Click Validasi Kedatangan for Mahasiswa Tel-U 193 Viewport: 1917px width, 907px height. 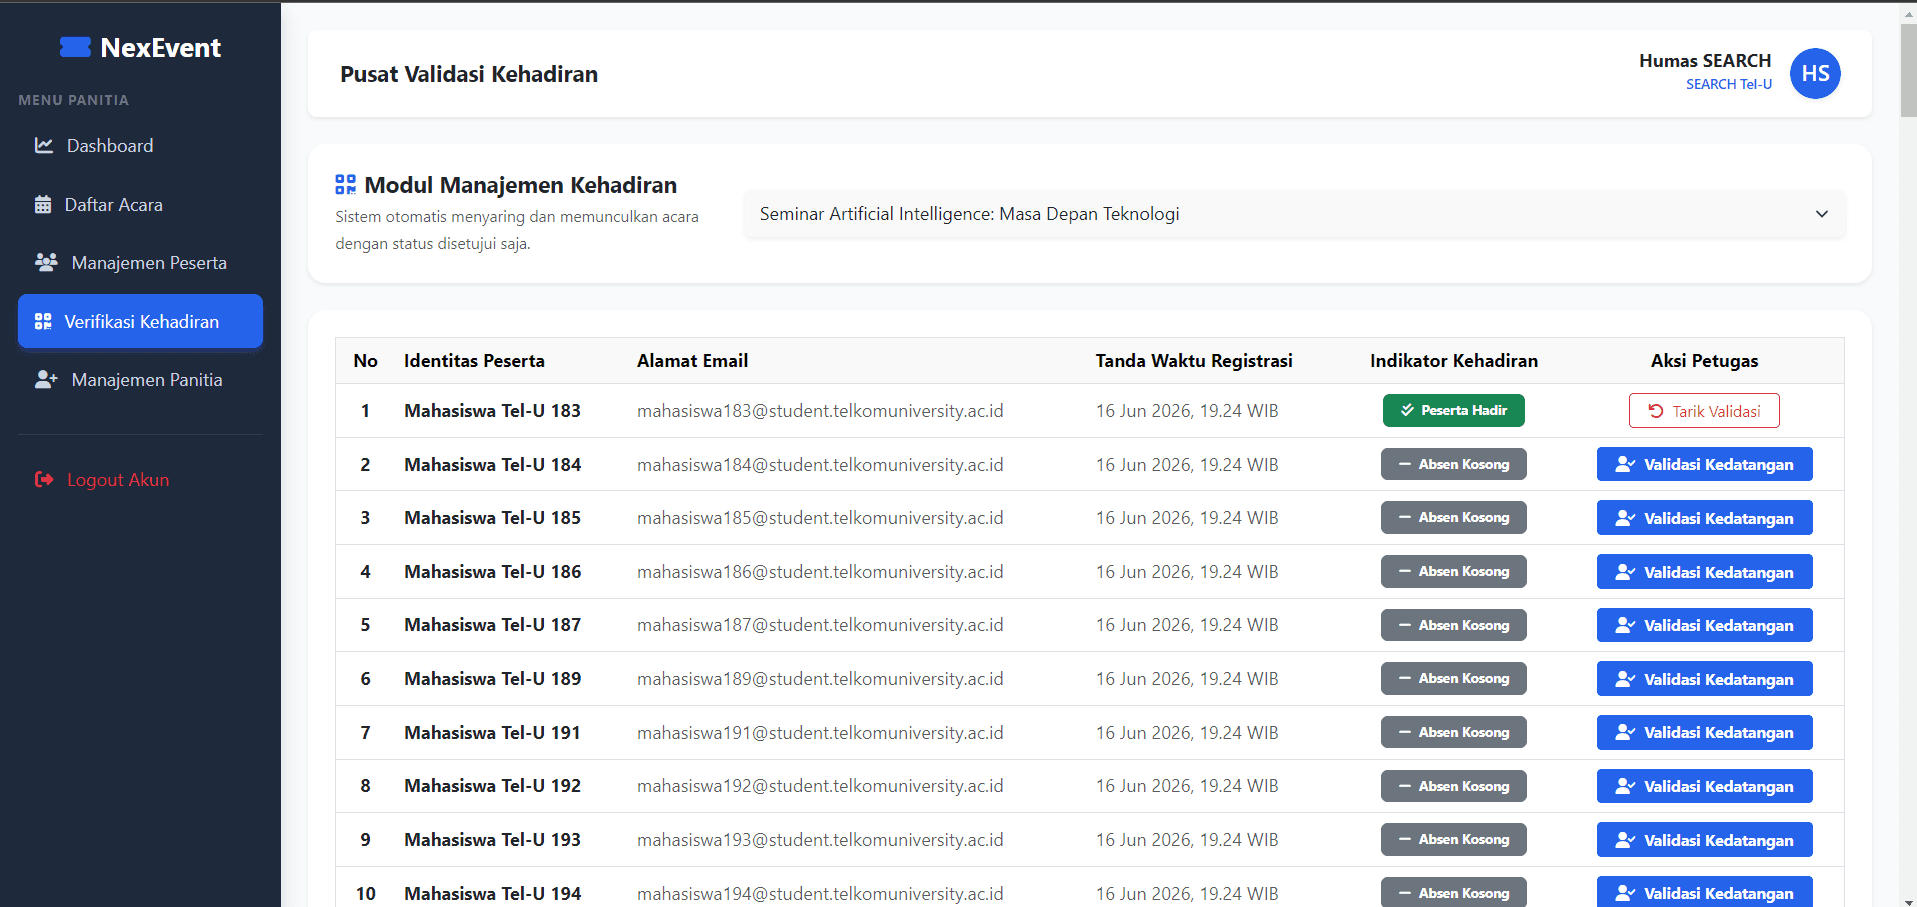click(x=1704, y=840)
